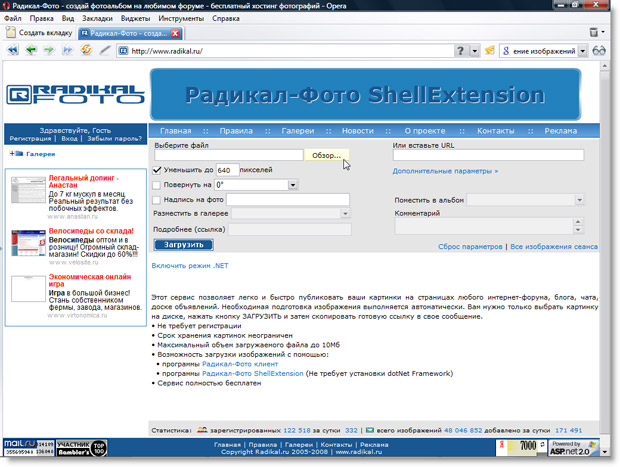The height and width of the screenshot is (467, 620).
Task: Go forward with the green forward arrow
Action: [49, 50]
